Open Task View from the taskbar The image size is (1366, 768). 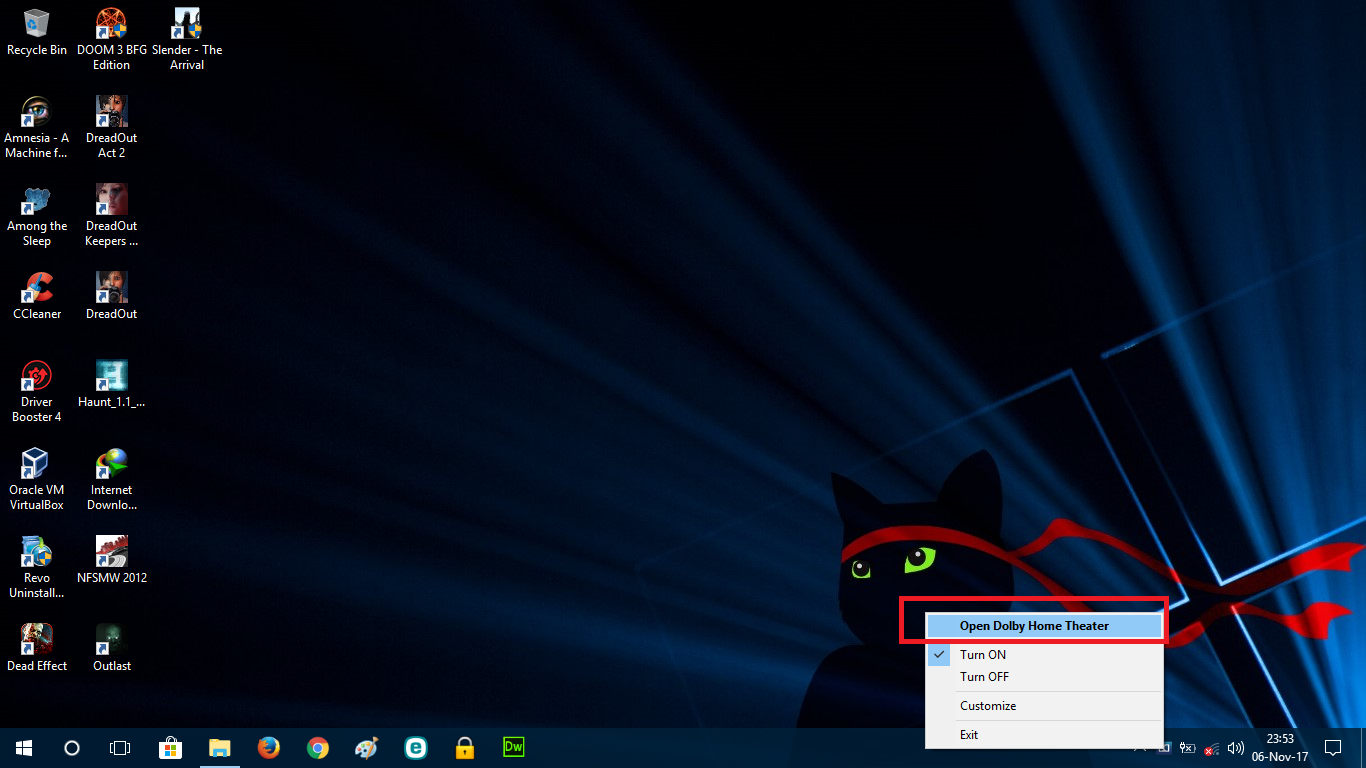[120, 747]
